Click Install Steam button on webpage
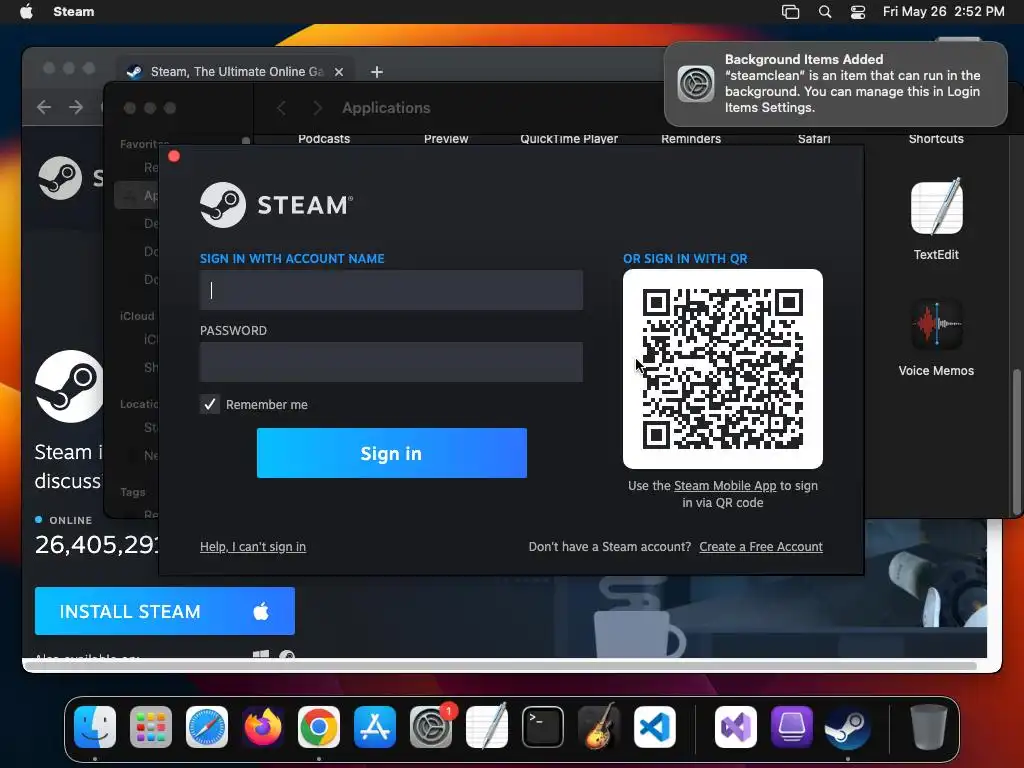This screenshot has width=1024, height=768. 165,611
